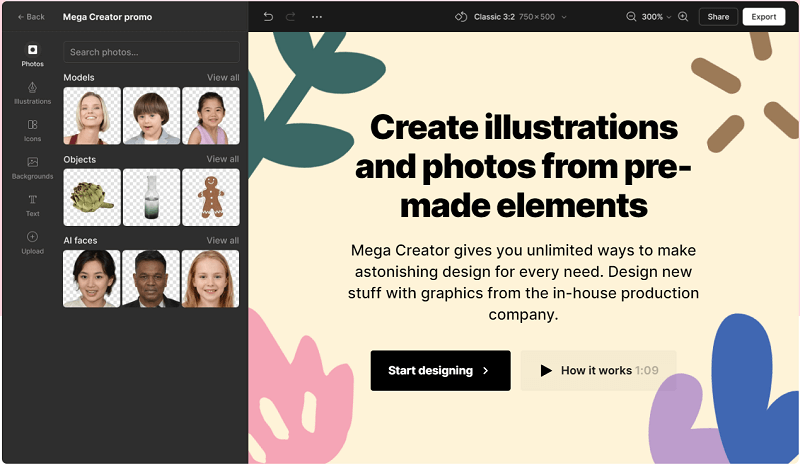Viewport: 800px width, 465px height.
Task: Select the gingerbread man object thumbnail
Action: pyautogui.click(x=211, y=197)
